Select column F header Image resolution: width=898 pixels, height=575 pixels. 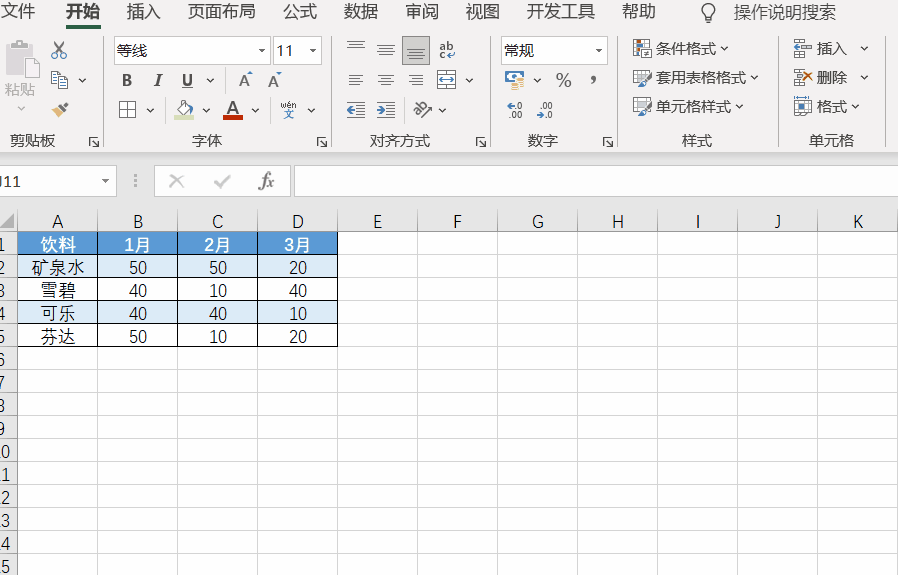point(458,221)
